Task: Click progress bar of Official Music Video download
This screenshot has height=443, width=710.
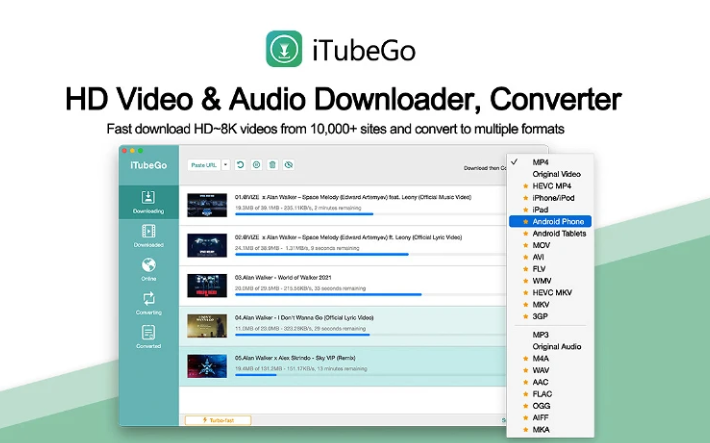Action: 370,214
